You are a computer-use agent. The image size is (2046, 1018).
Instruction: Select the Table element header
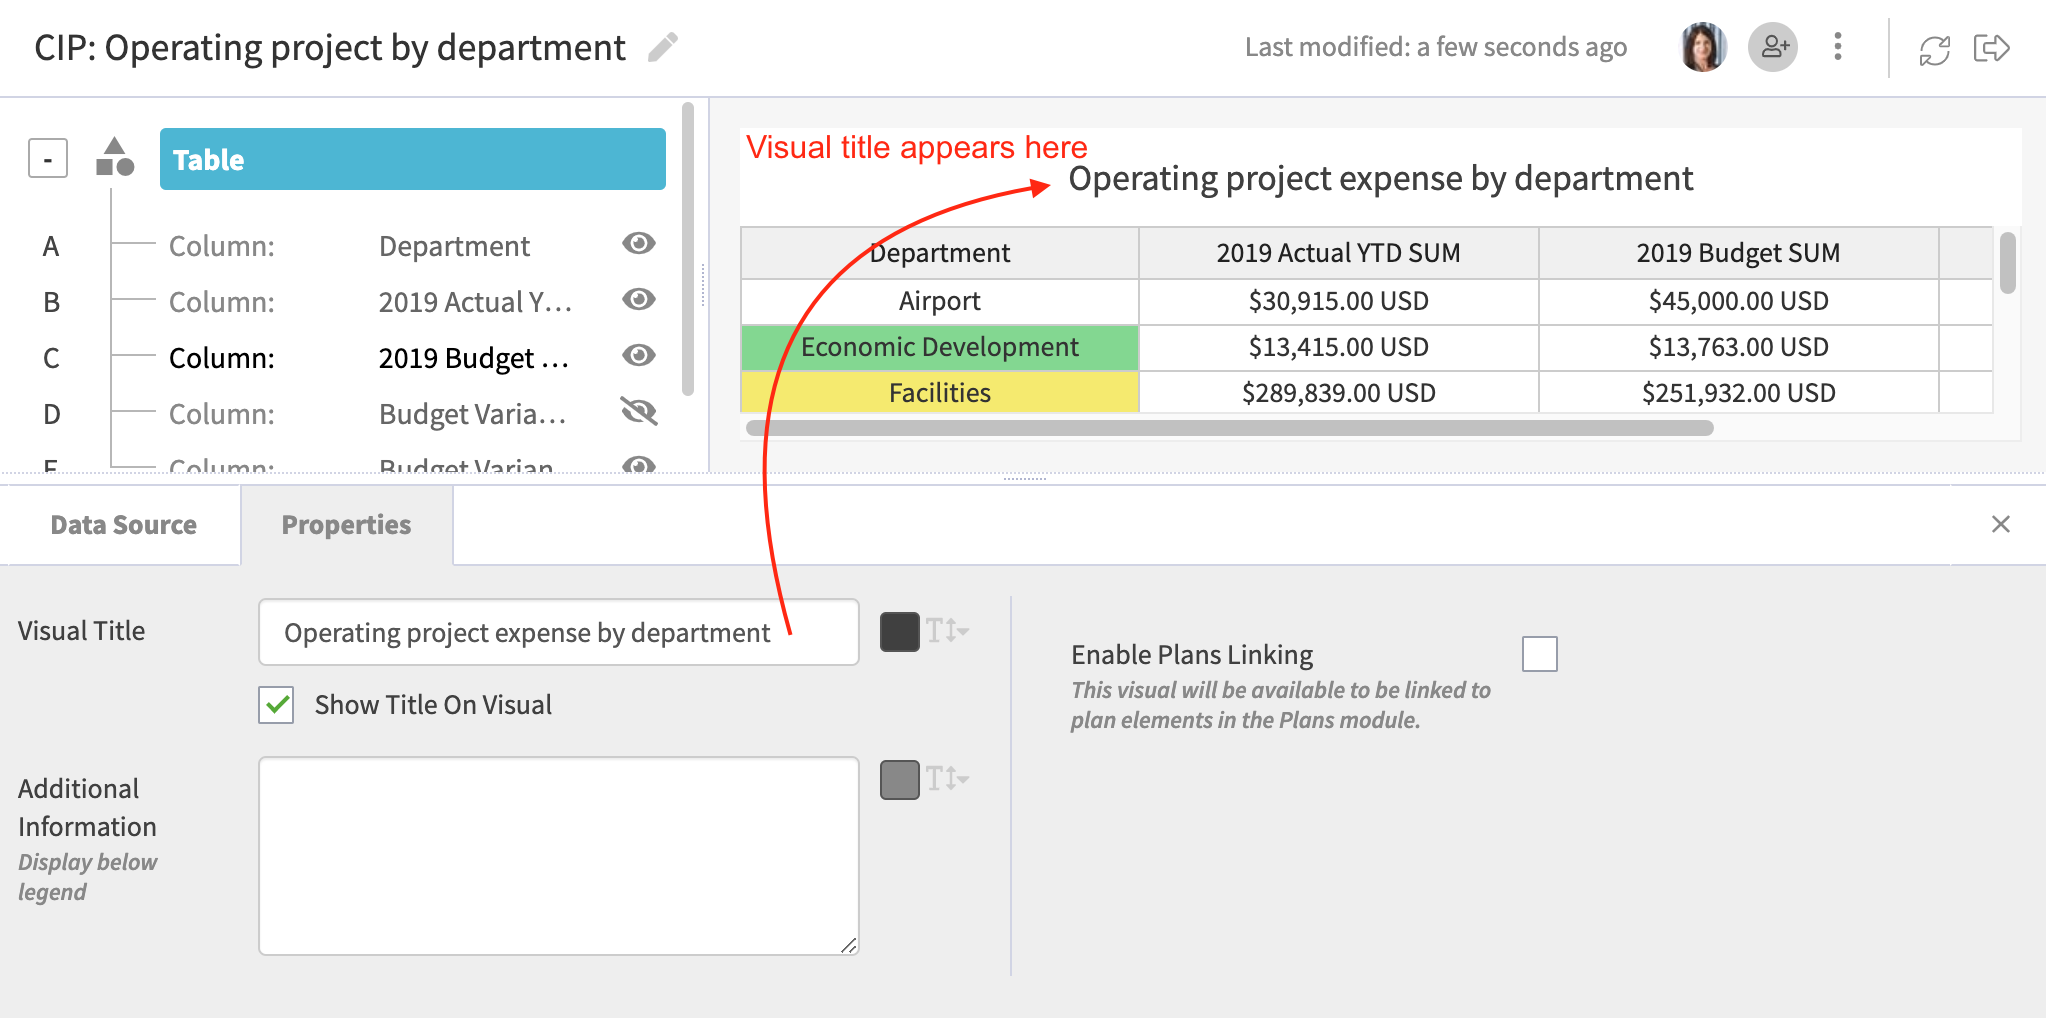click(x=413, y=159)
